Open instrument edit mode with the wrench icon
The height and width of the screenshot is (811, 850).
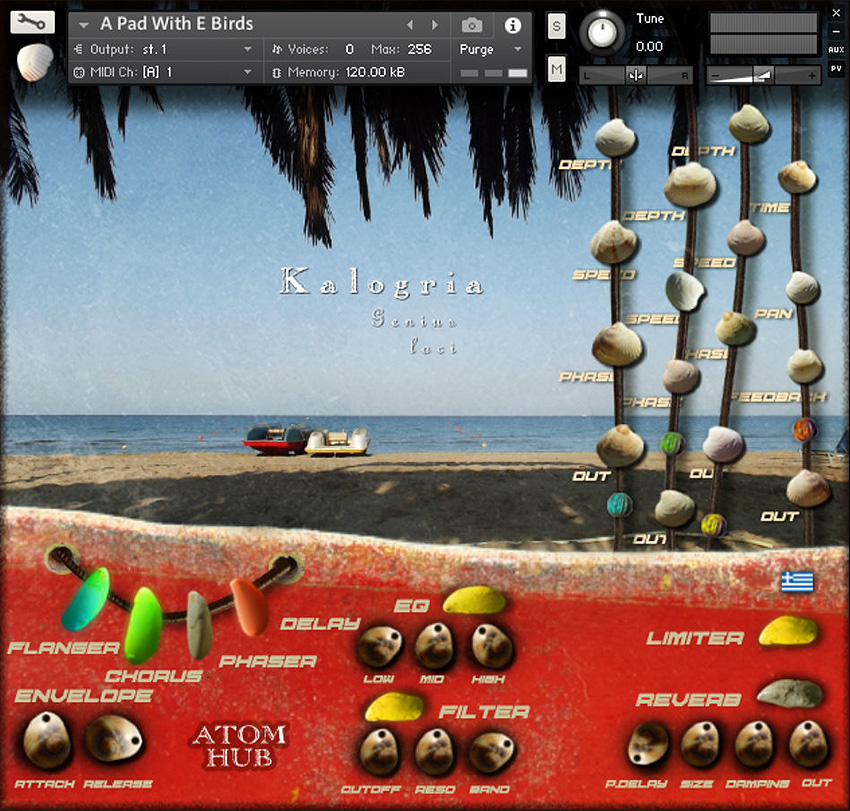32,22
